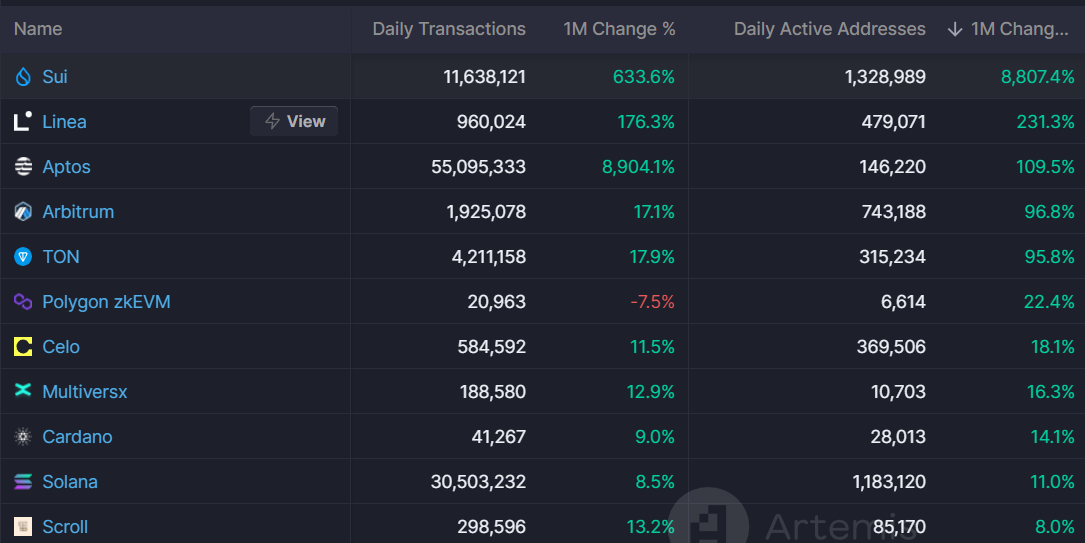The image size is (1085, 543).
Task: Select Sui daily transactions 11,638,121
Action: 484,77
